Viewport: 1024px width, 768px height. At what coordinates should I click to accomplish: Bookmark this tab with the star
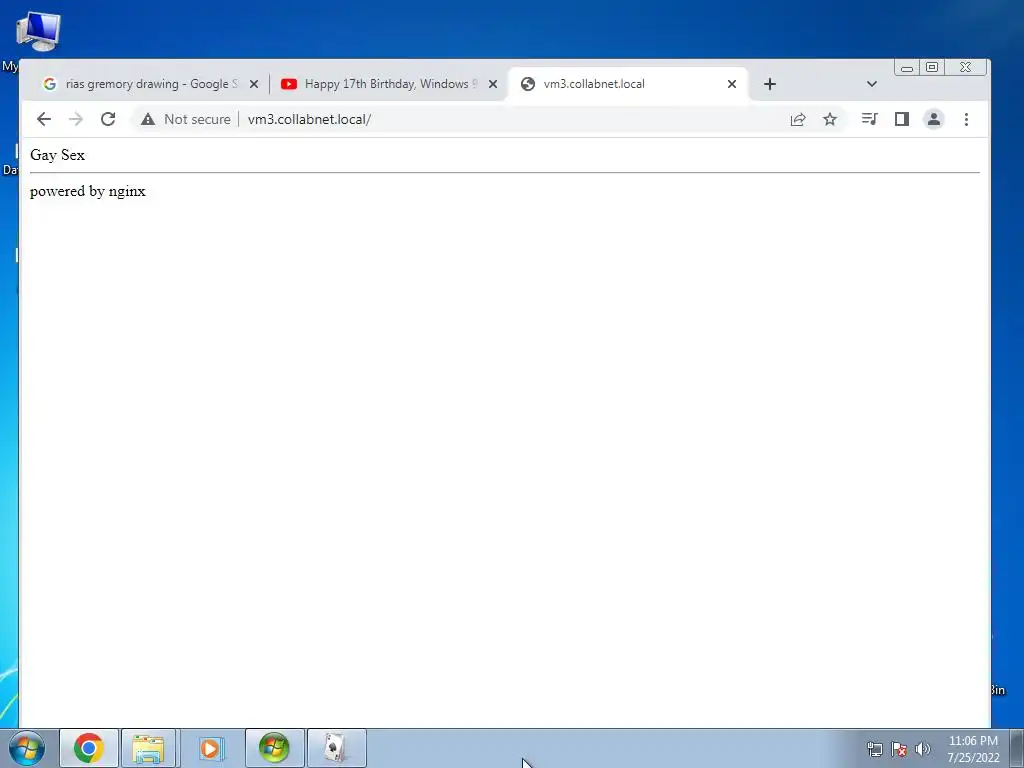click(829, 119)
